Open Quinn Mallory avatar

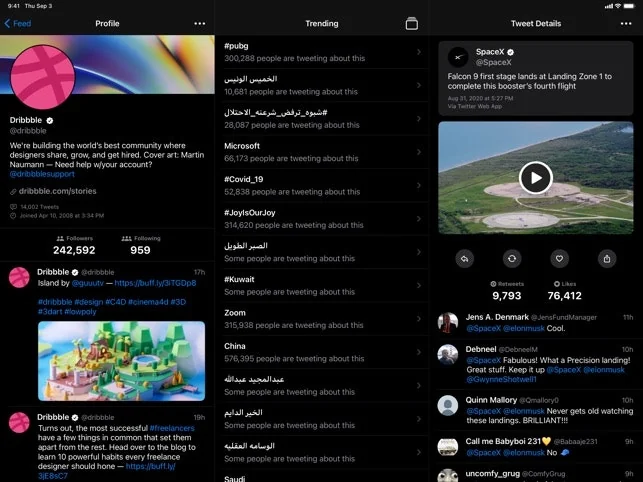tap(448, 405)
